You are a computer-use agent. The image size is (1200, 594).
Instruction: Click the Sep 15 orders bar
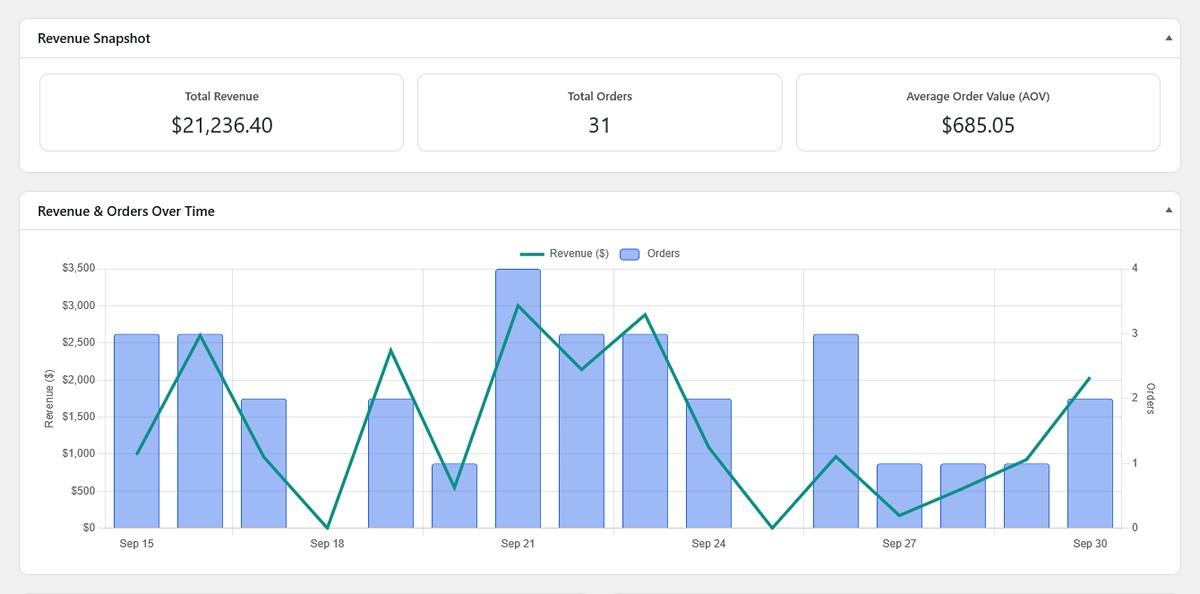pos(137,431)
